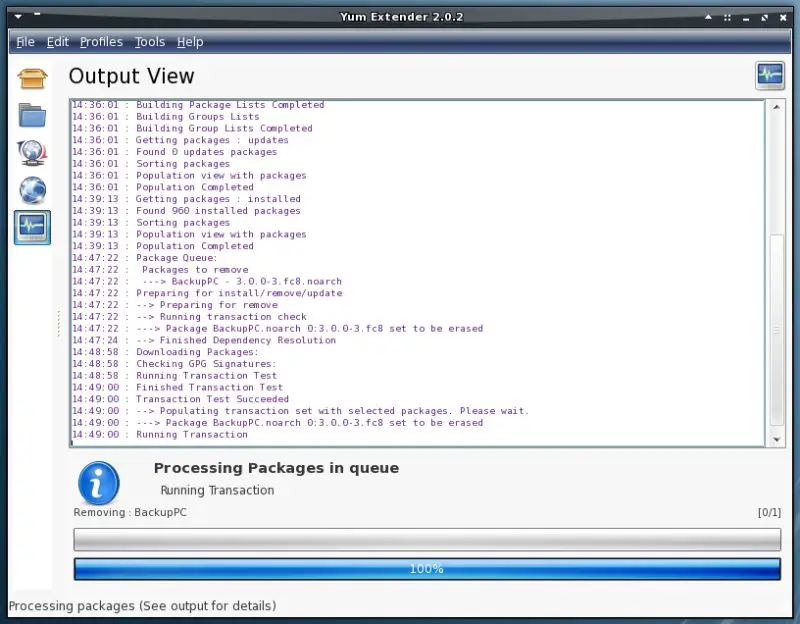Click 'BackupPC - 3.0.0-3.fc8.noarch' log line
The height and width of the screenshot is (624, 800).
pyautogui.click(x=207, y=281)
